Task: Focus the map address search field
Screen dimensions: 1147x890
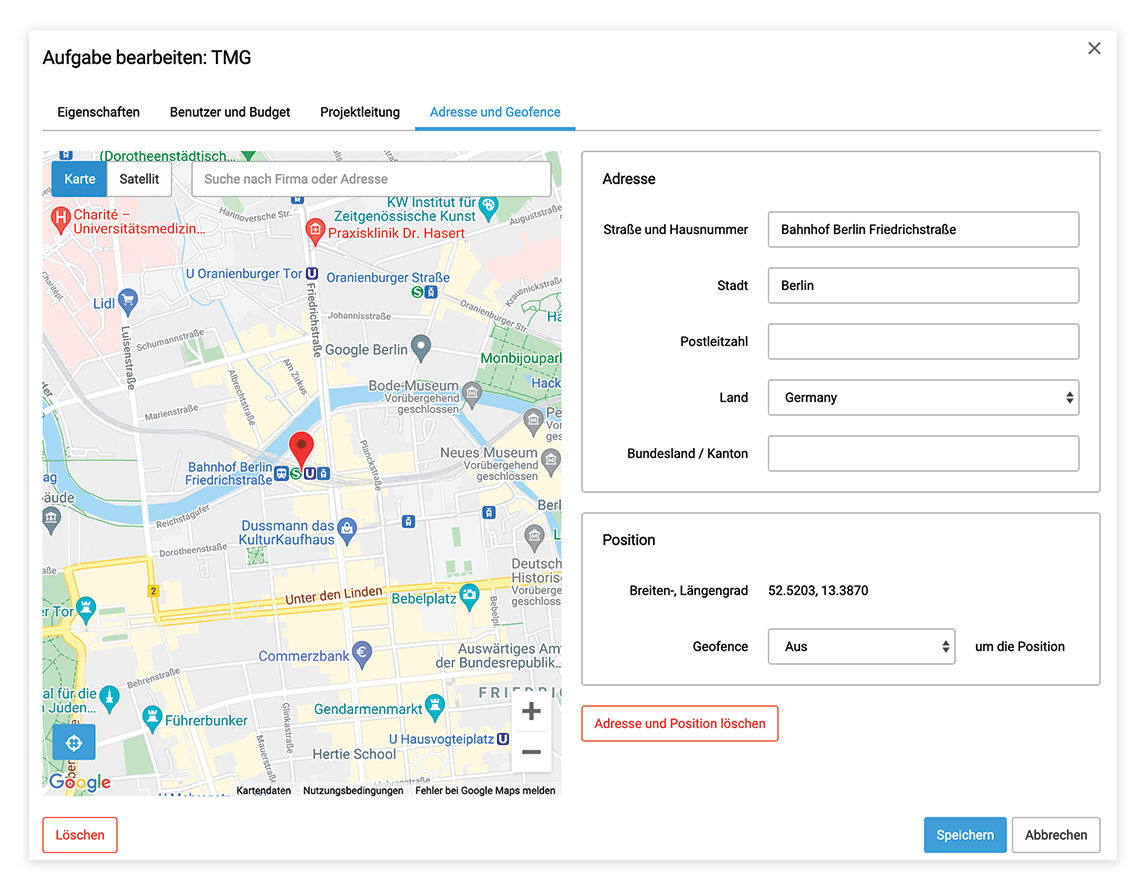Action: (x=371, y=179)
